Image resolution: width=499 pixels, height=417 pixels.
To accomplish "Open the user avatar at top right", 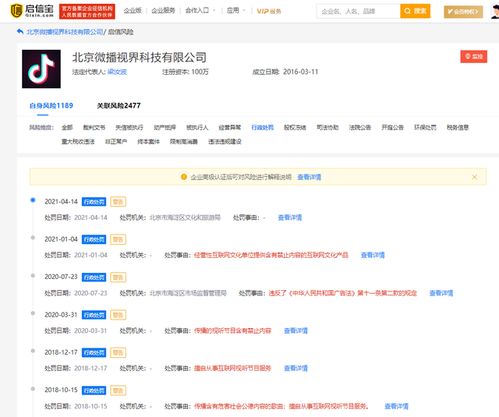I will pos(495,12).
